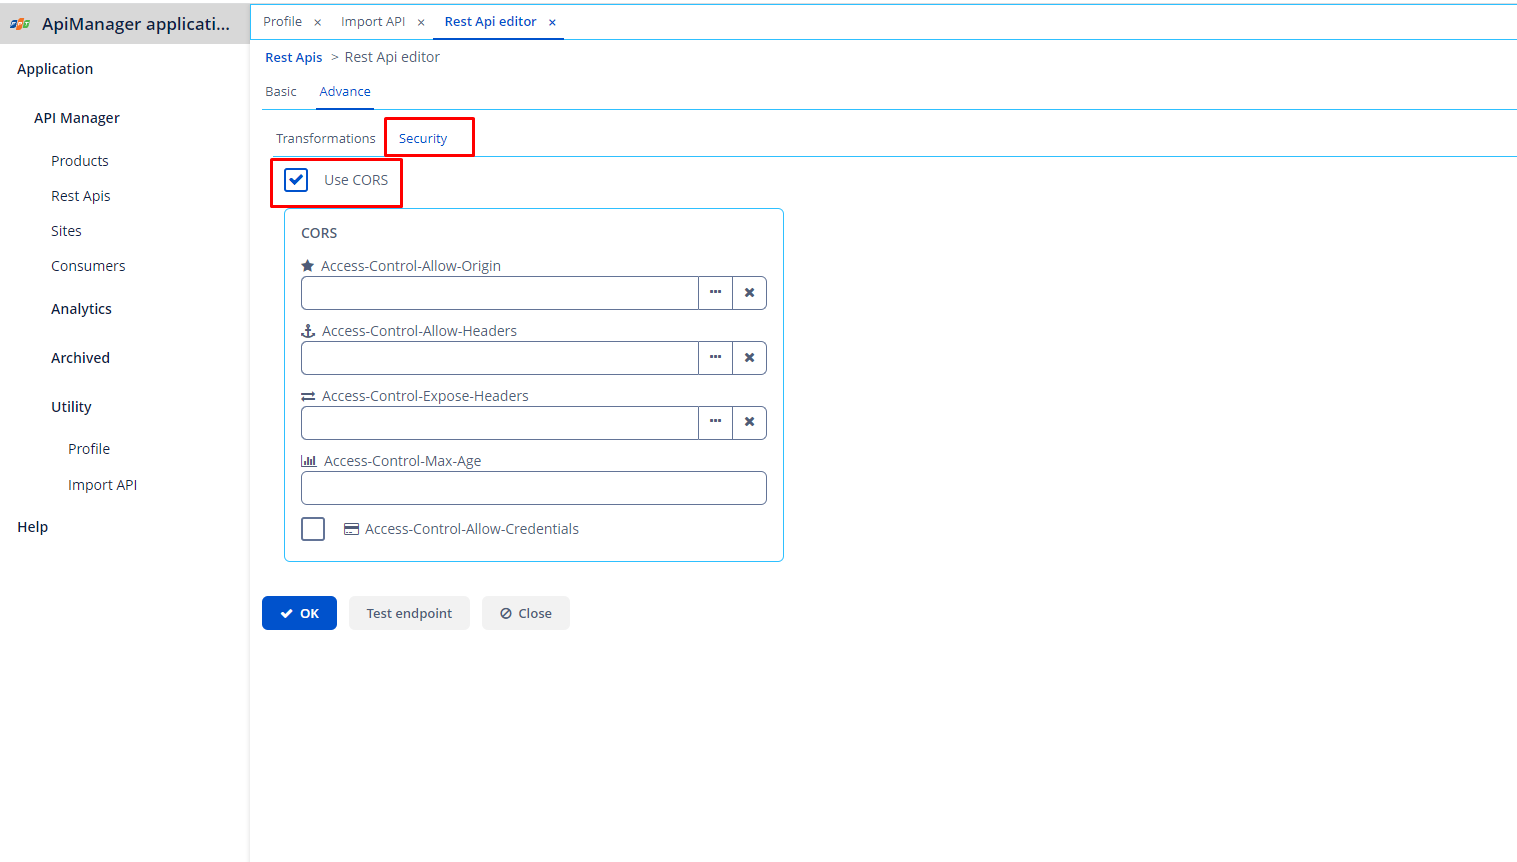Close the Profile tab
This screenshot has width=1517, height=862.
tap(317, 22)
